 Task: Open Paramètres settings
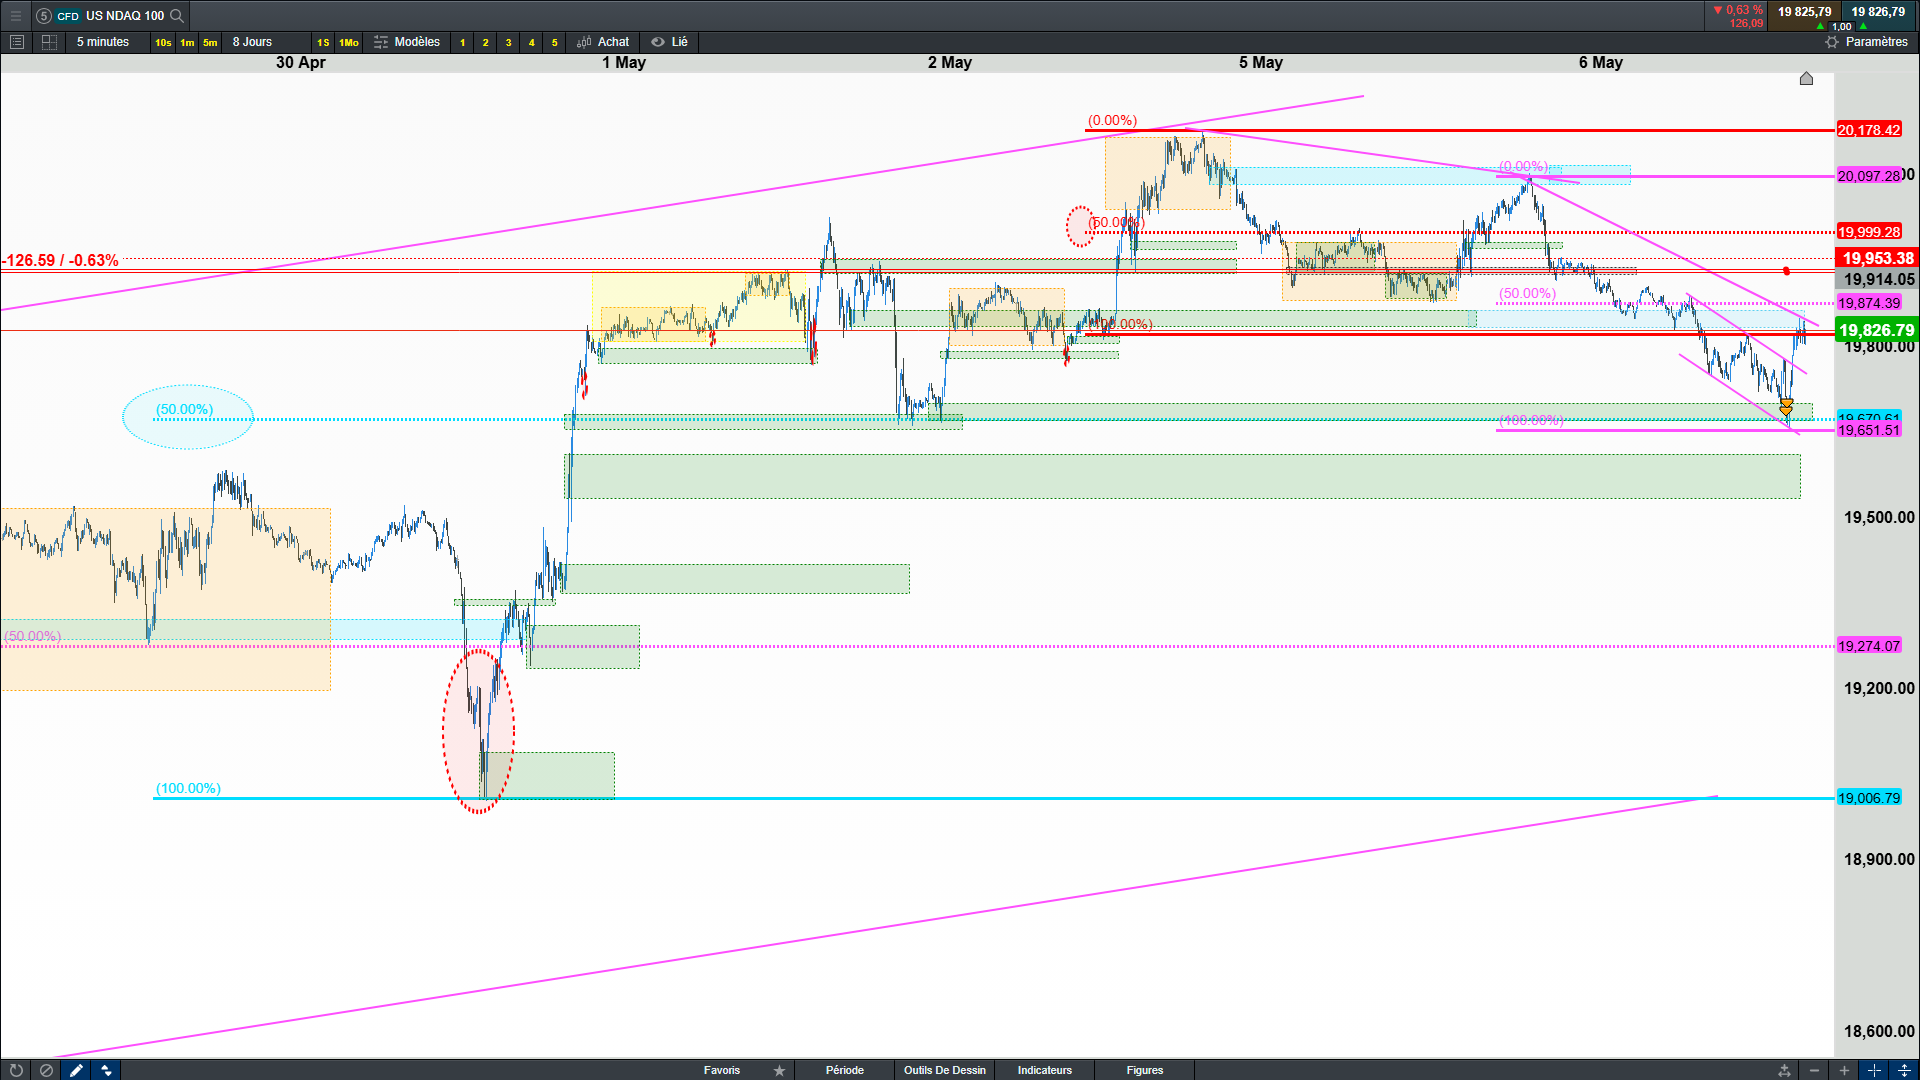coord(1866,42)
